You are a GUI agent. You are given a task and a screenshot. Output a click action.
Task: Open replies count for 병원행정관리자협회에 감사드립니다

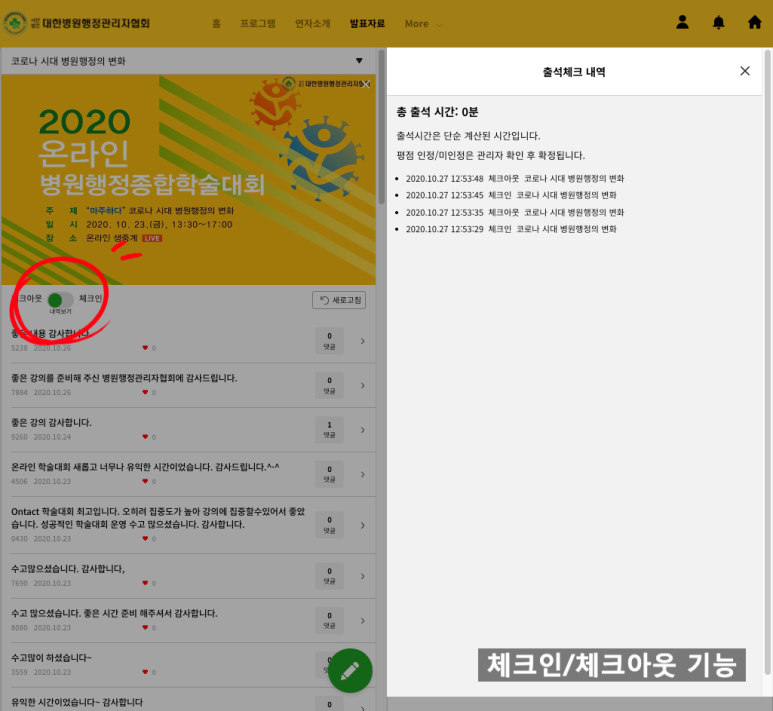(x=329, y=385)
